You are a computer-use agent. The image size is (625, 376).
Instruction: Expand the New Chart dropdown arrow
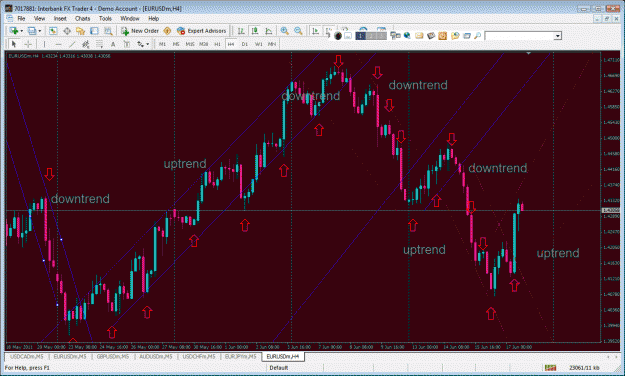(x=22, y=31)
